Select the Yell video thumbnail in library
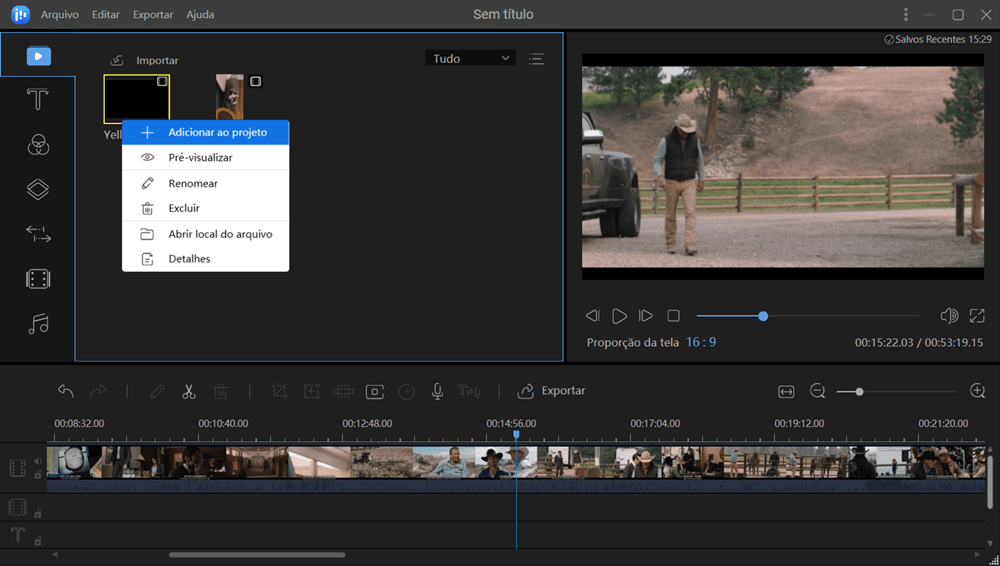This screenshot has width=1000, height=566. tap(136, 99)
